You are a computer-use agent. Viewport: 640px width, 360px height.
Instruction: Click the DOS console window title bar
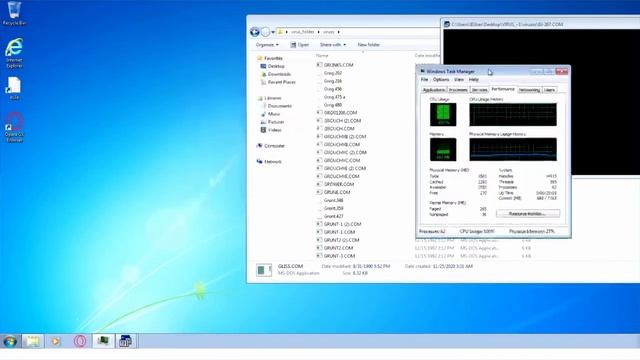coord(541,24)
